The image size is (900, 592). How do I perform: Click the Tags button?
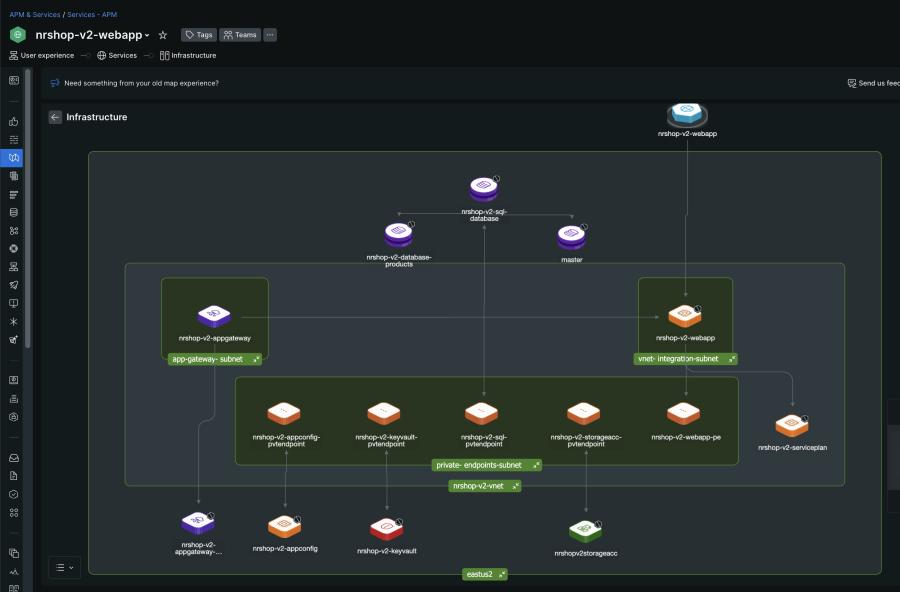pyautogui.click(x=198, y=35)
